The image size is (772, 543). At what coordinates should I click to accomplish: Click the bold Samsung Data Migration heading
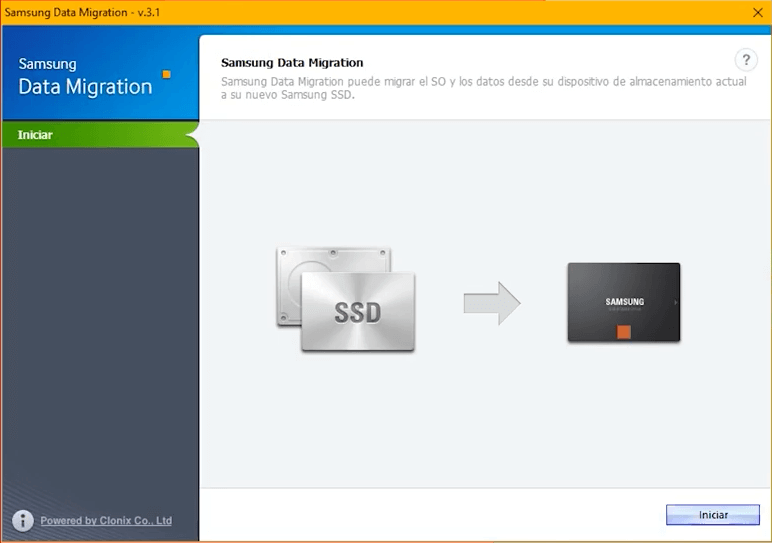coord(292,63)
